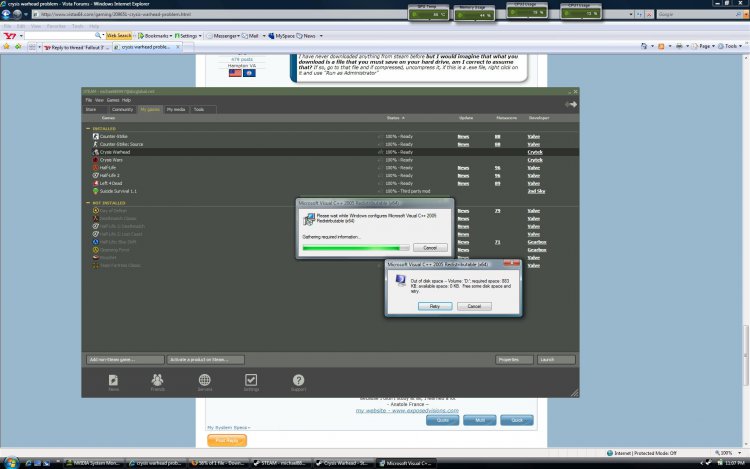750x469 pixels.
Task: Click the Steam mini-mode arrow icon
Action: (571, 104)
